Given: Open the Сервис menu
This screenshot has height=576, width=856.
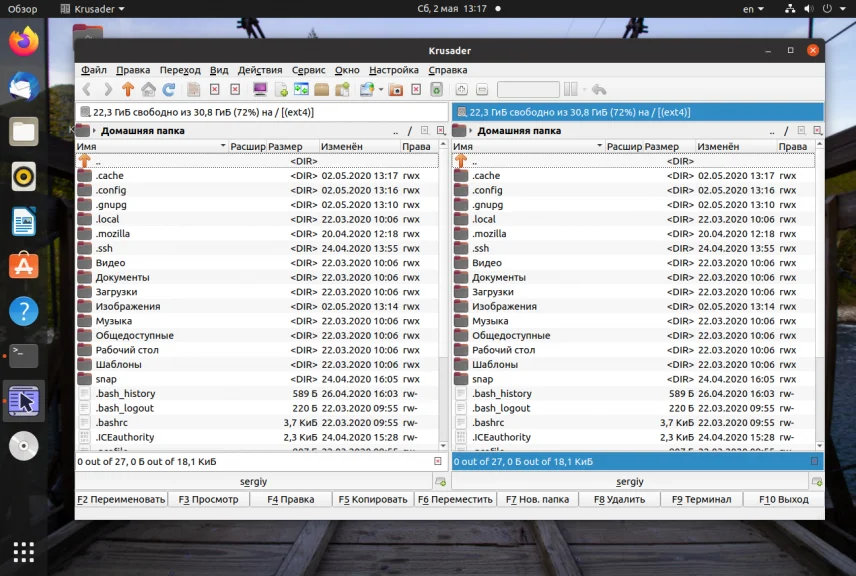Looking at the screenshot, I should pyautogui.click(x=308, y=70).
